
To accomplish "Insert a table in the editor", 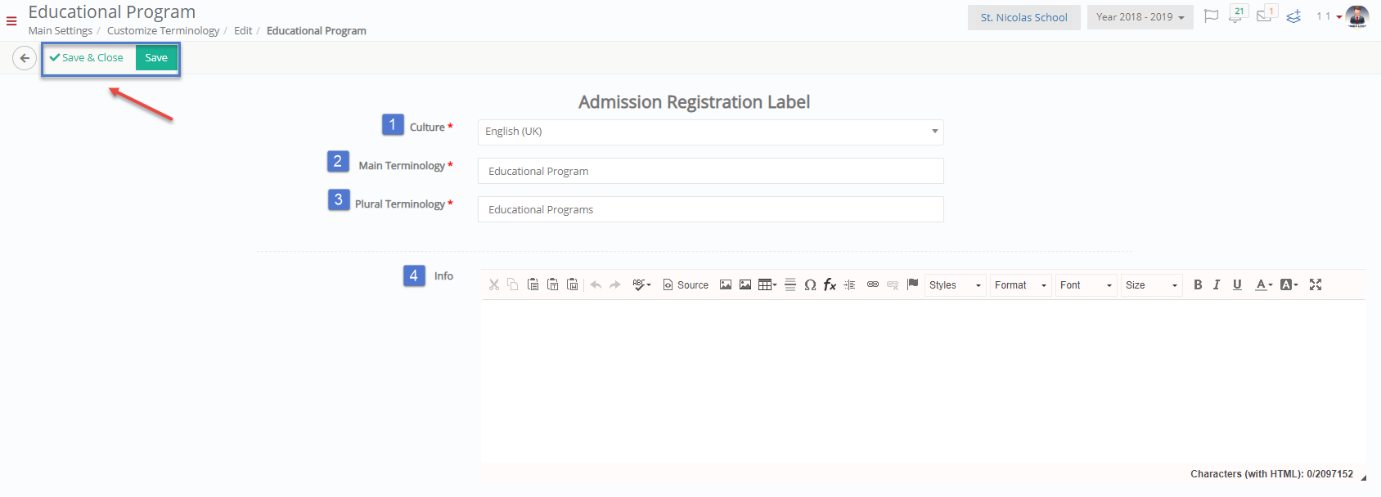I will click(767, 285).
